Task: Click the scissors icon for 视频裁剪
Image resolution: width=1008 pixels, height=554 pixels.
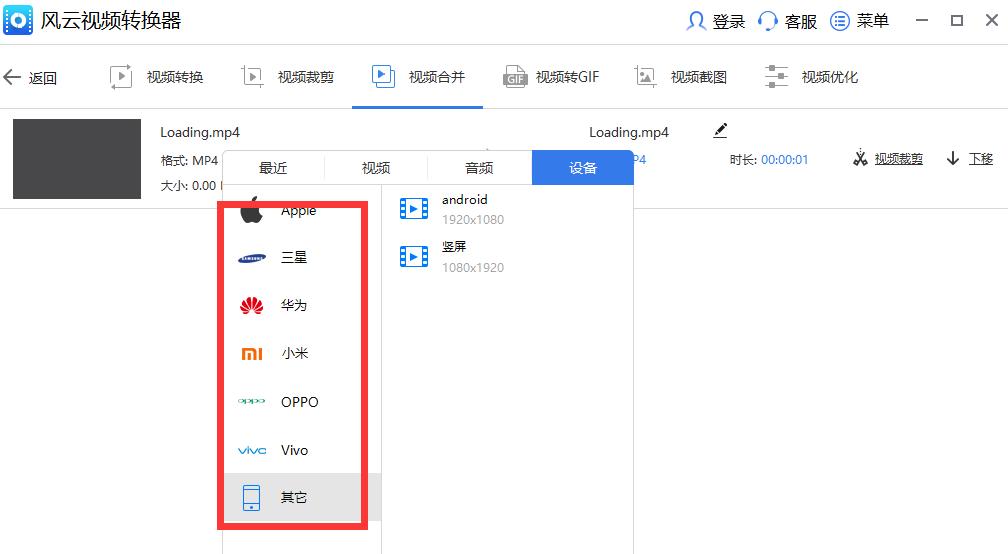Action: click(x=860, y=158)
